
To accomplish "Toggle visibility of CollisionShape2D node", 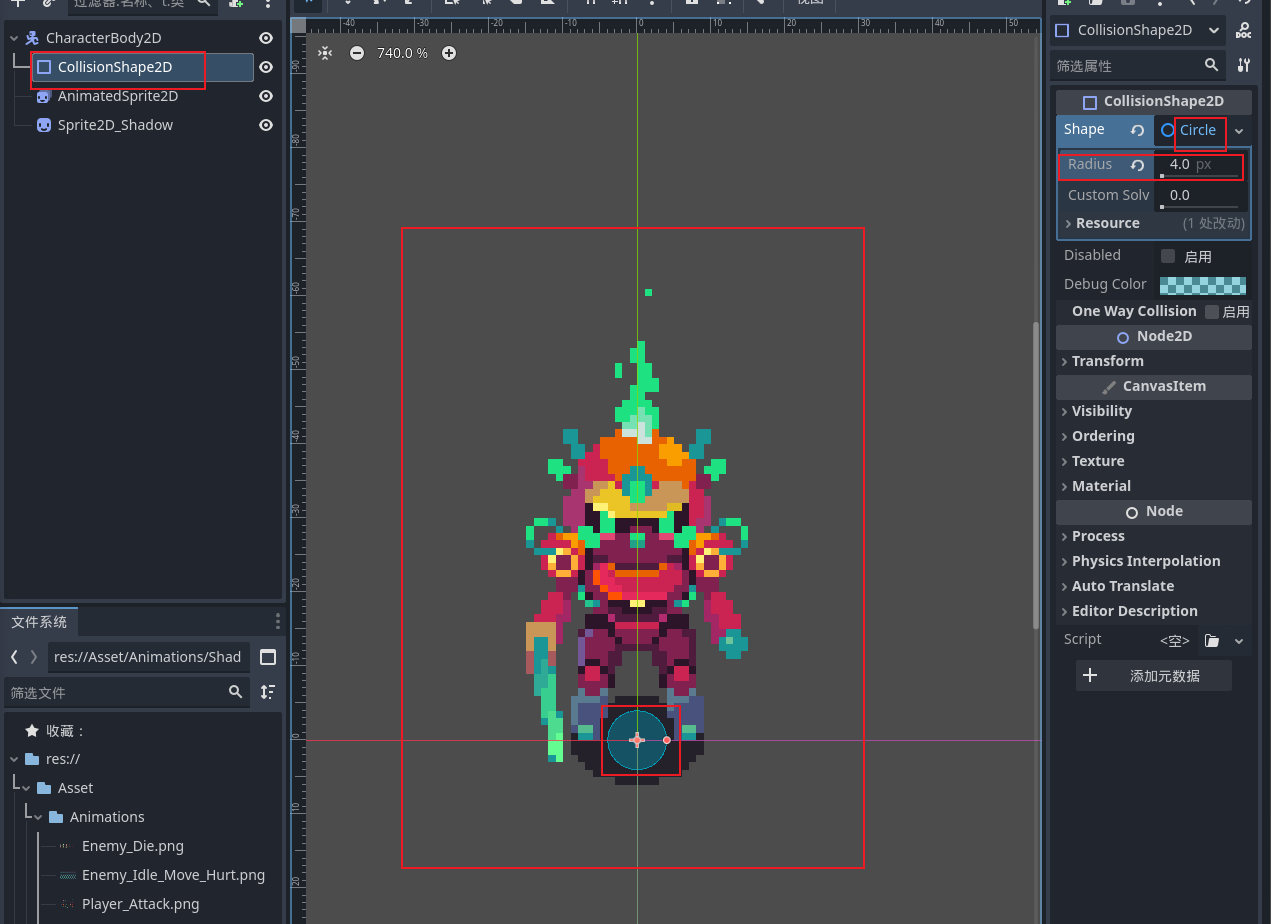I will pos(266,67).
